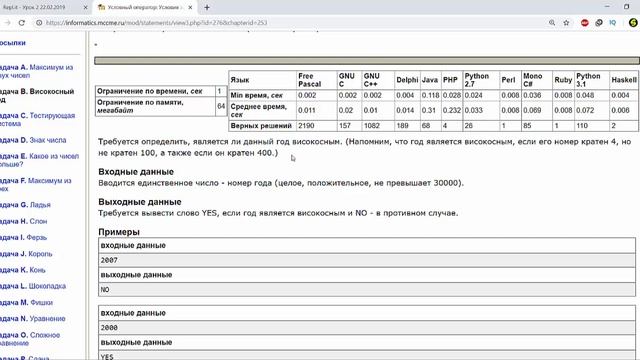Open the profile avatar icon
Image resolution: width=640 pixels, height=360 pixels.
pyautogui.click(x=633, y=23)
